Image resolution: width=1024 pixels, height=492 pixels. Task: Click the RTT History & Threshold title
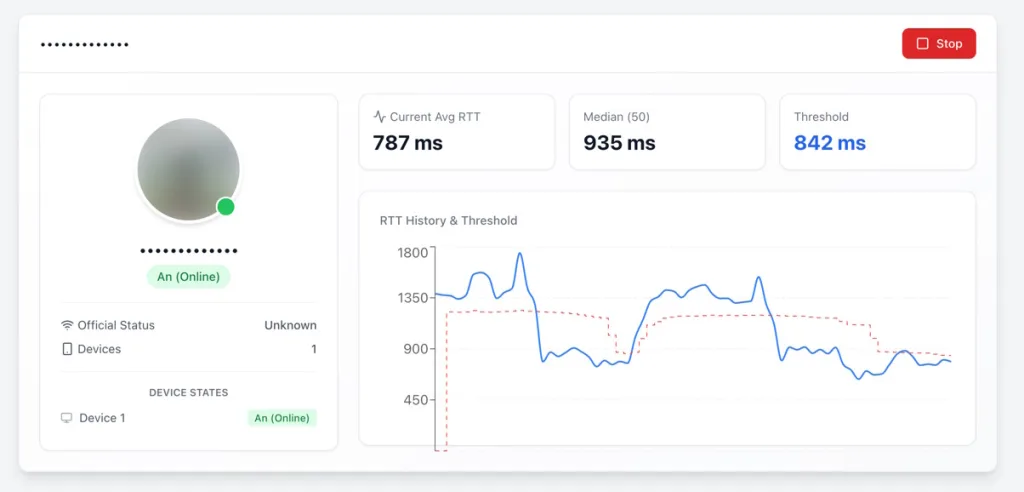point(448,220)
